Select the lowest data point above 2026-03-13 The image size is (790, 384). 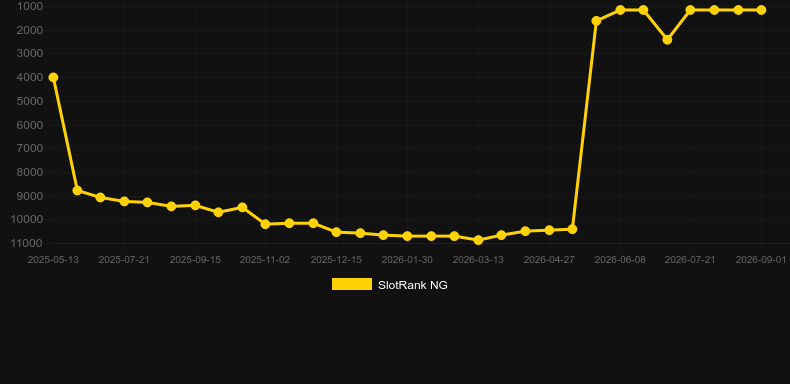point(478,240)
